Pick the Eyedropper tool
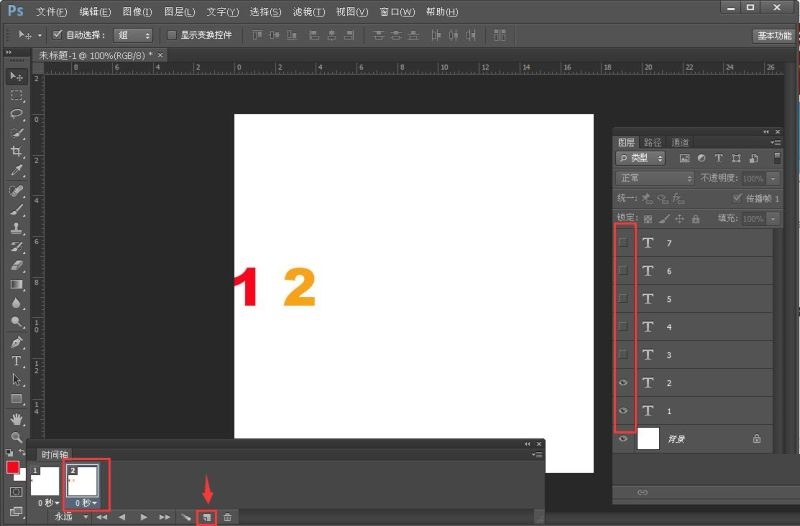800x526 pixels. pos(17,171)
